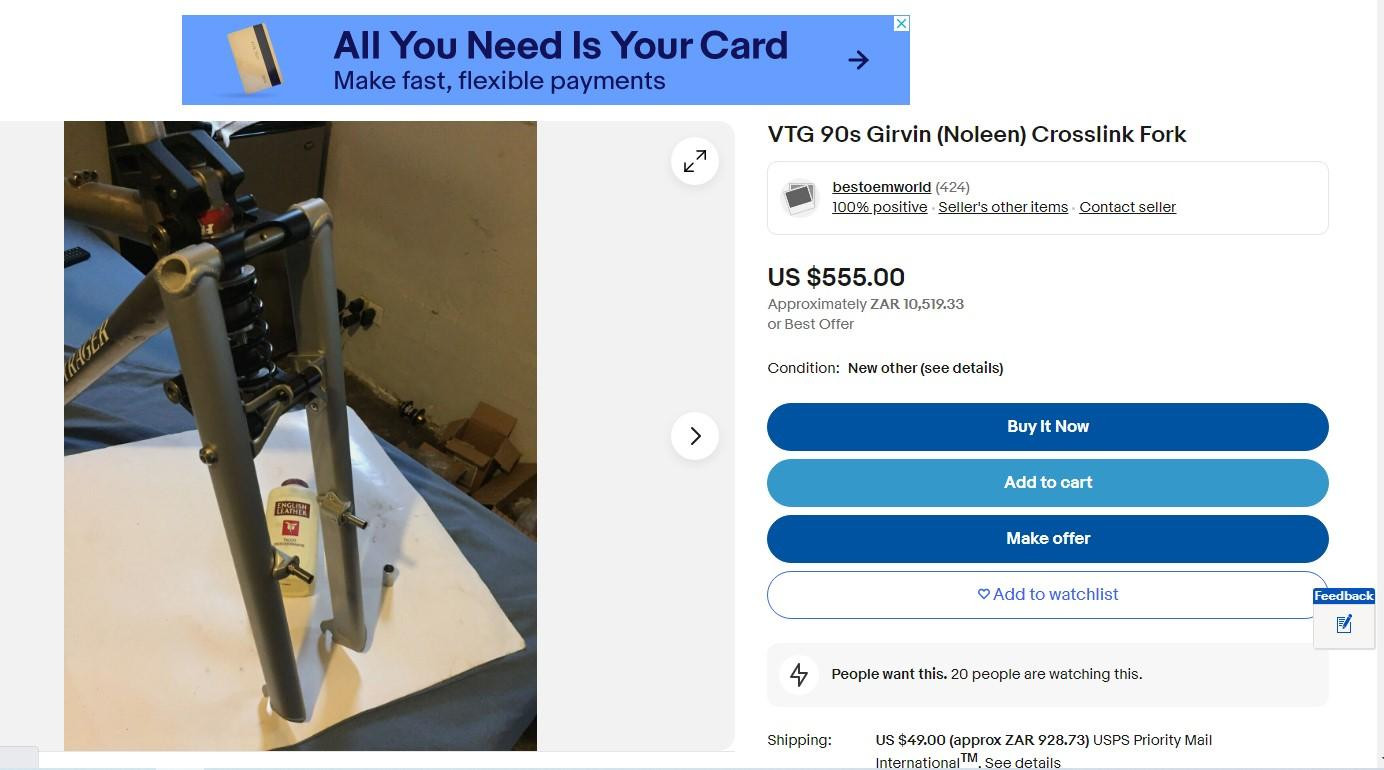The height and width of the screenshot is (770, 1384).
Task: Open the full-screen image expand icon
Action: tap(695, 161)
